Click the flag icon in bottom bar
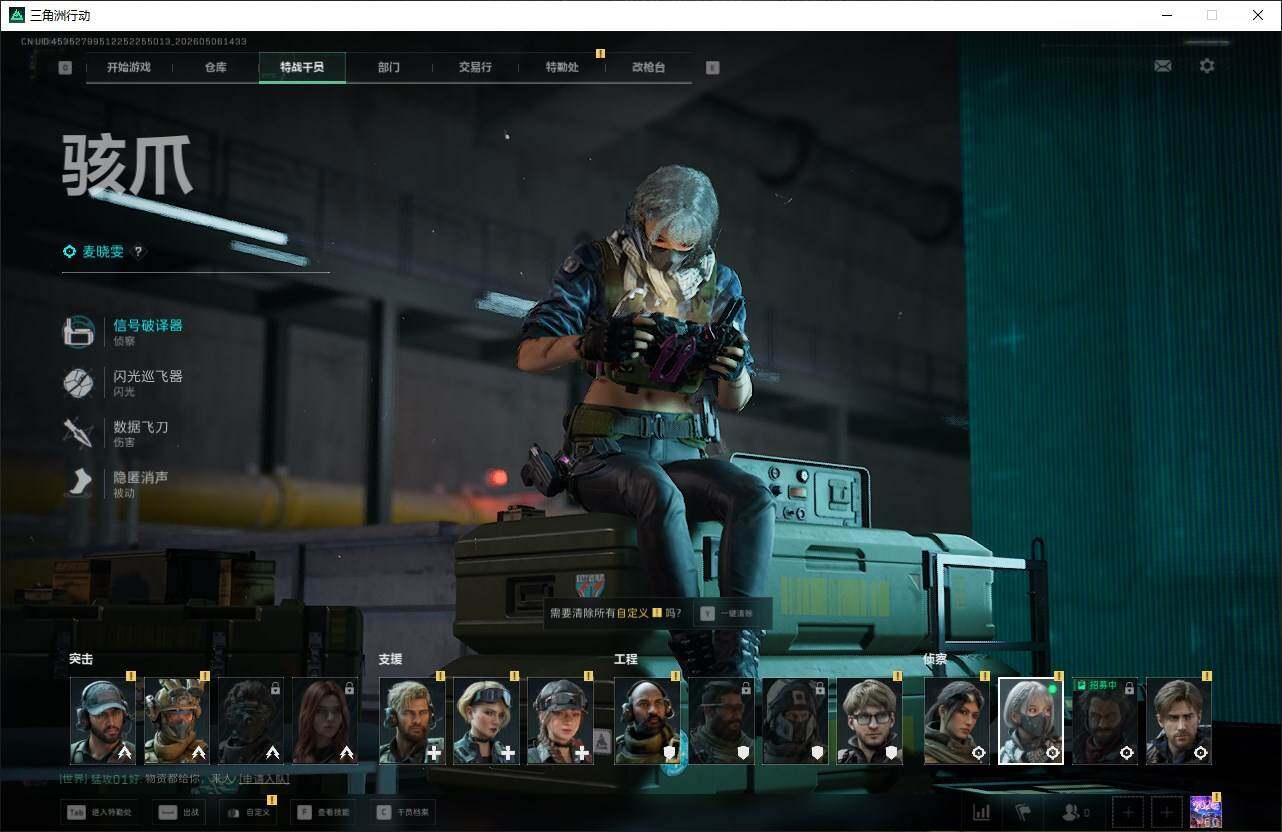Screen dimensions: 1282x832 [x=1022, y=812]
